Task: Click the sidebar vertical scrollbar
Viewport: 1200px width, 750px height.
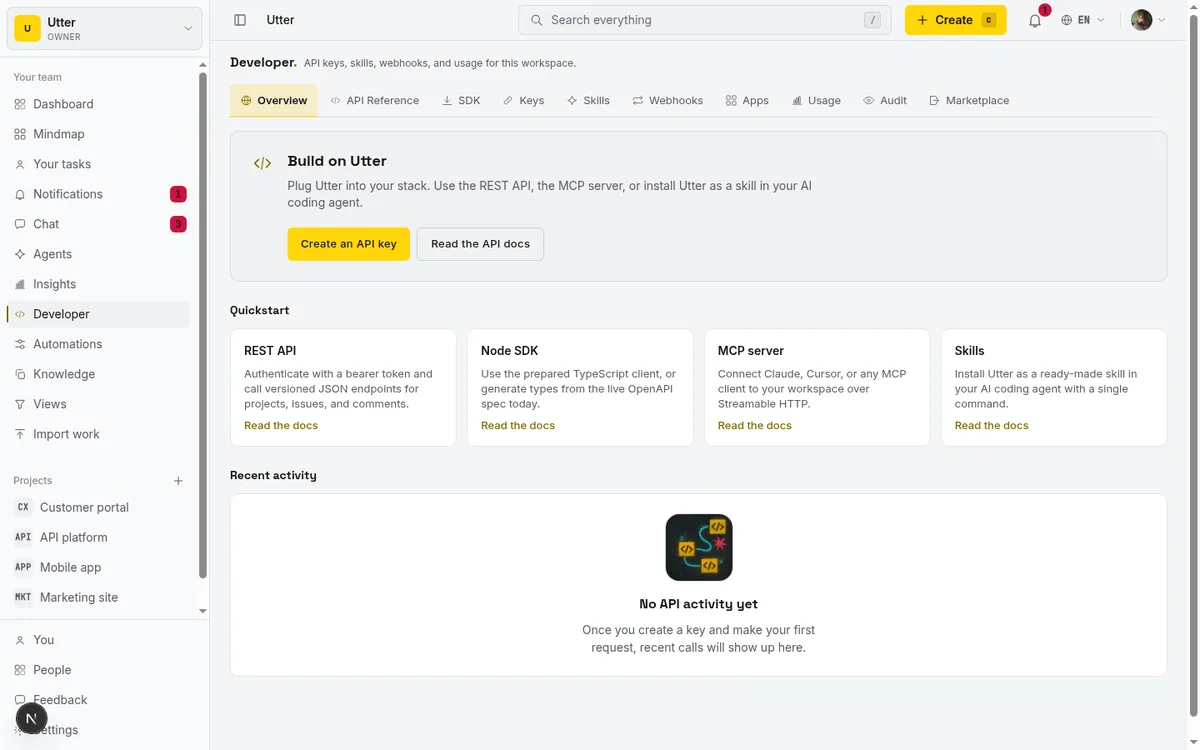Action: 203,325
